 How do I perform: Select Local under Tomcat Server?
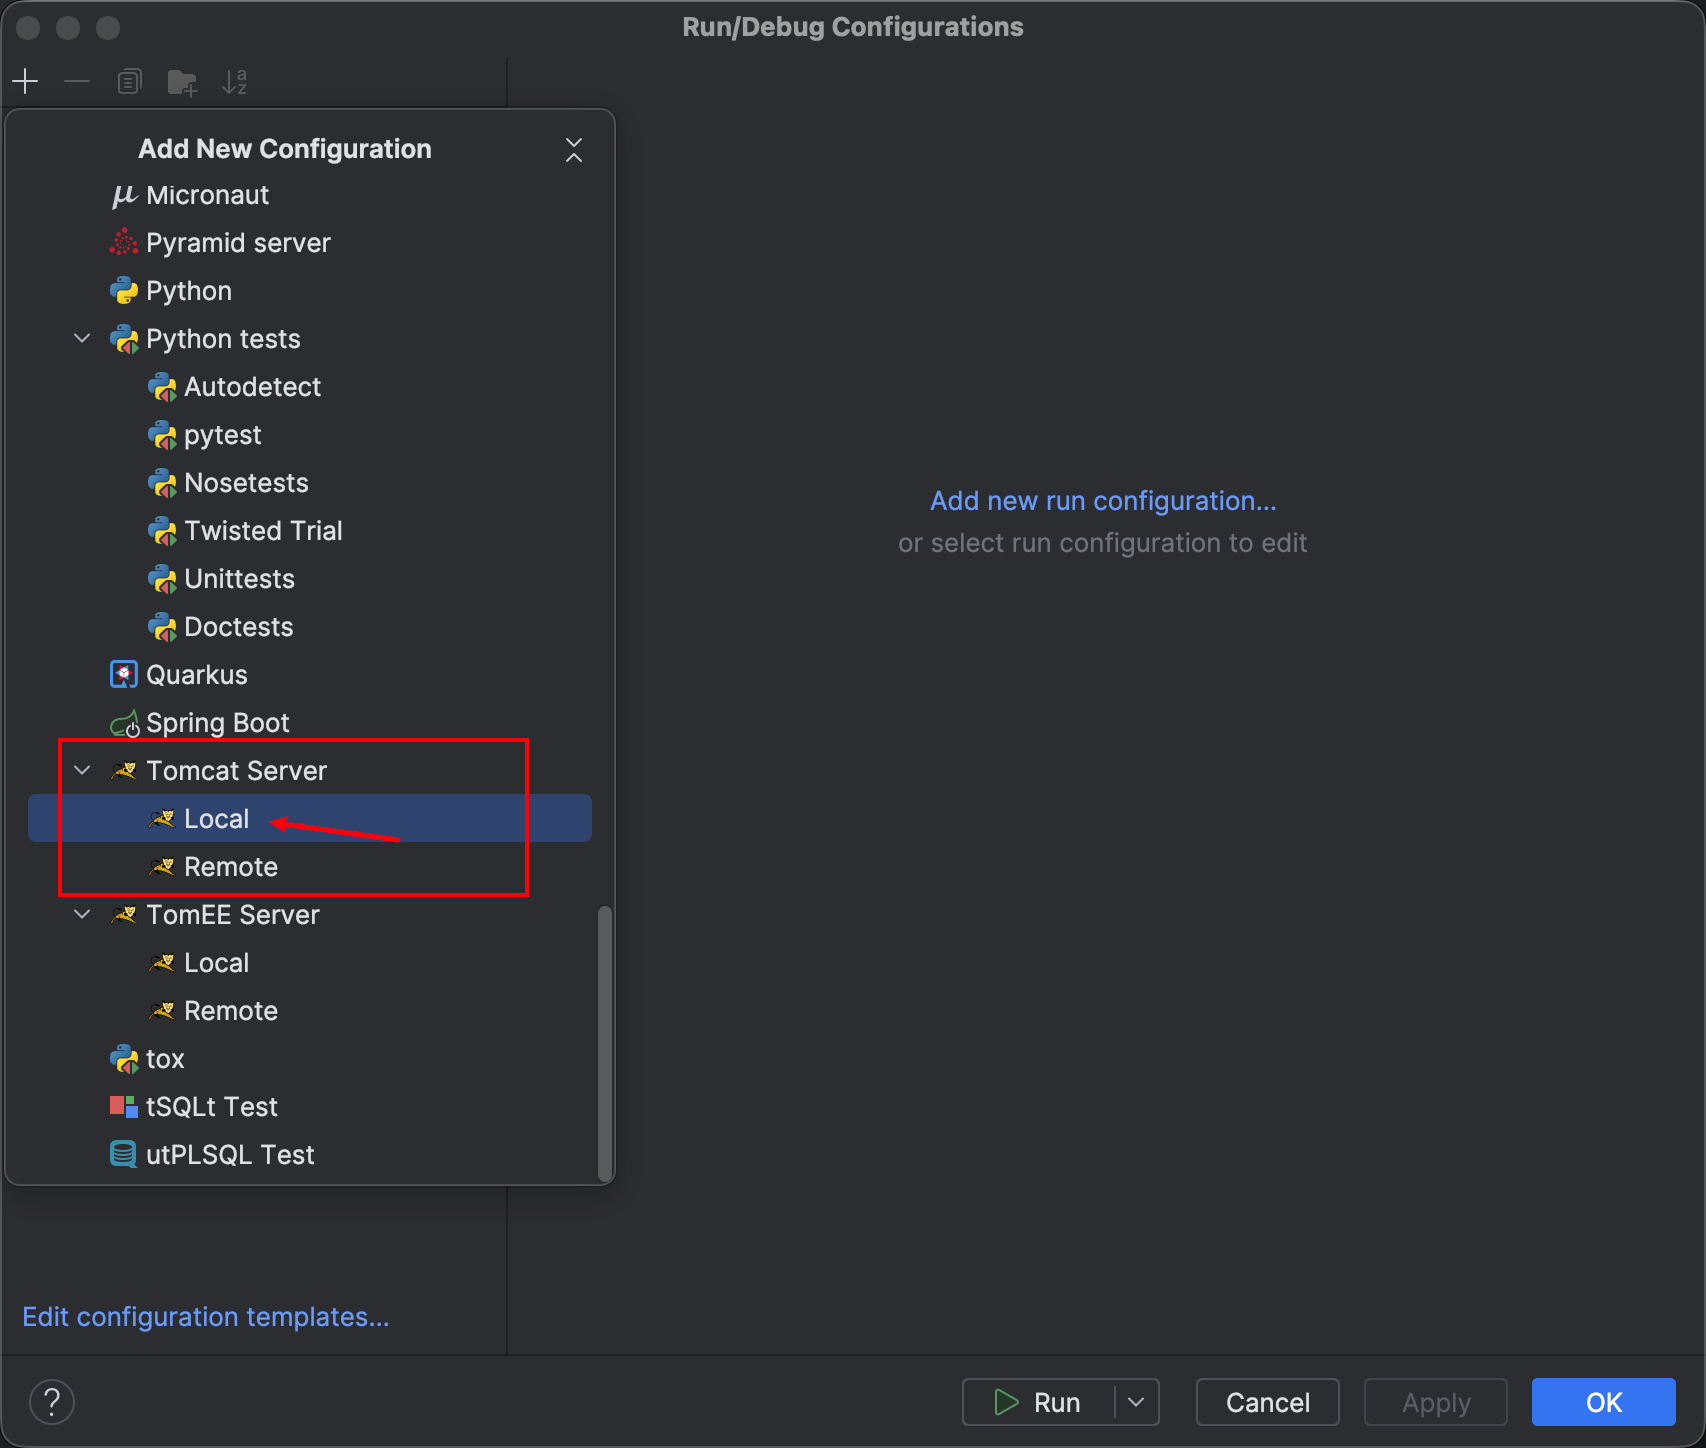310,819
